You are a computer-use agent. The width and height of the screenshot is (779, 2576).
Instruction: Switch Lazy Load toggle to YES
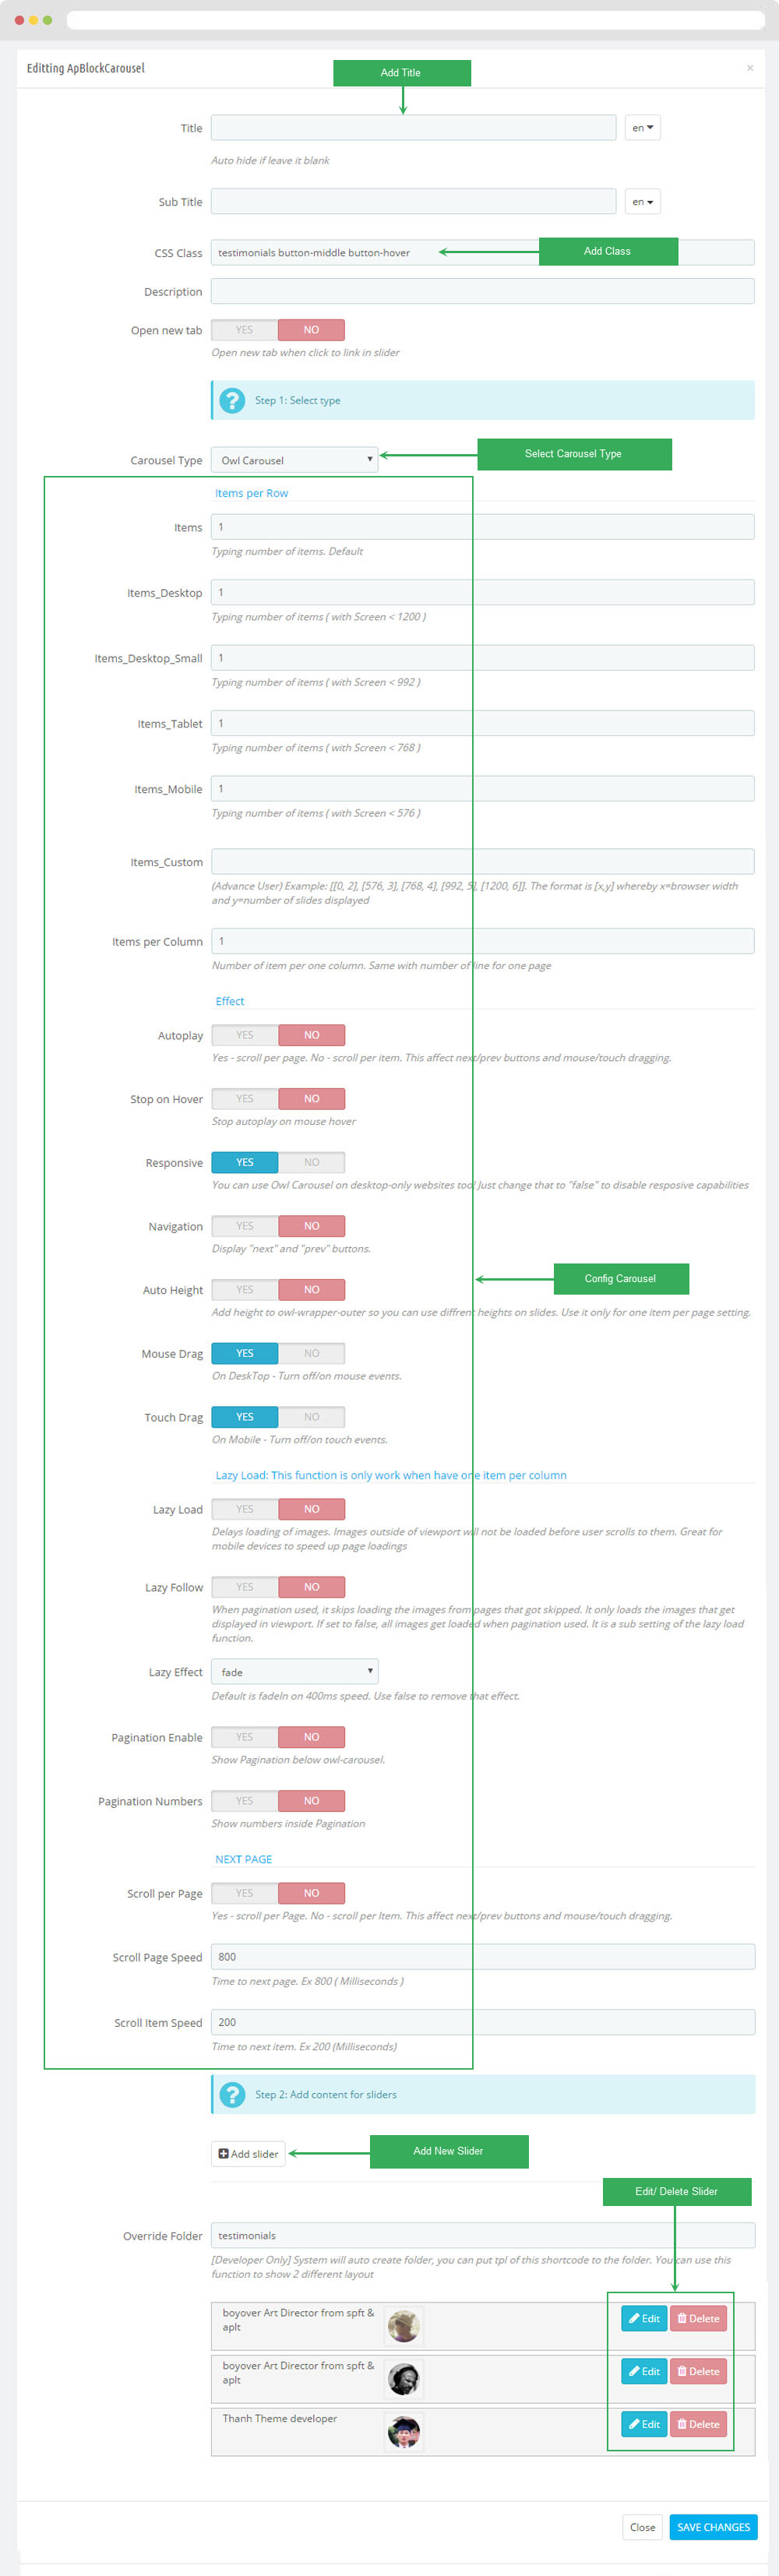point(245,1509)
